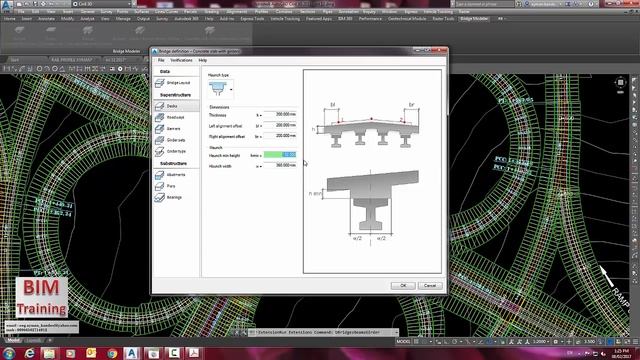Click the taskbar clock
Image resolution: width=640 pixels, height=360 pixels.
click(x=622, y=353)
